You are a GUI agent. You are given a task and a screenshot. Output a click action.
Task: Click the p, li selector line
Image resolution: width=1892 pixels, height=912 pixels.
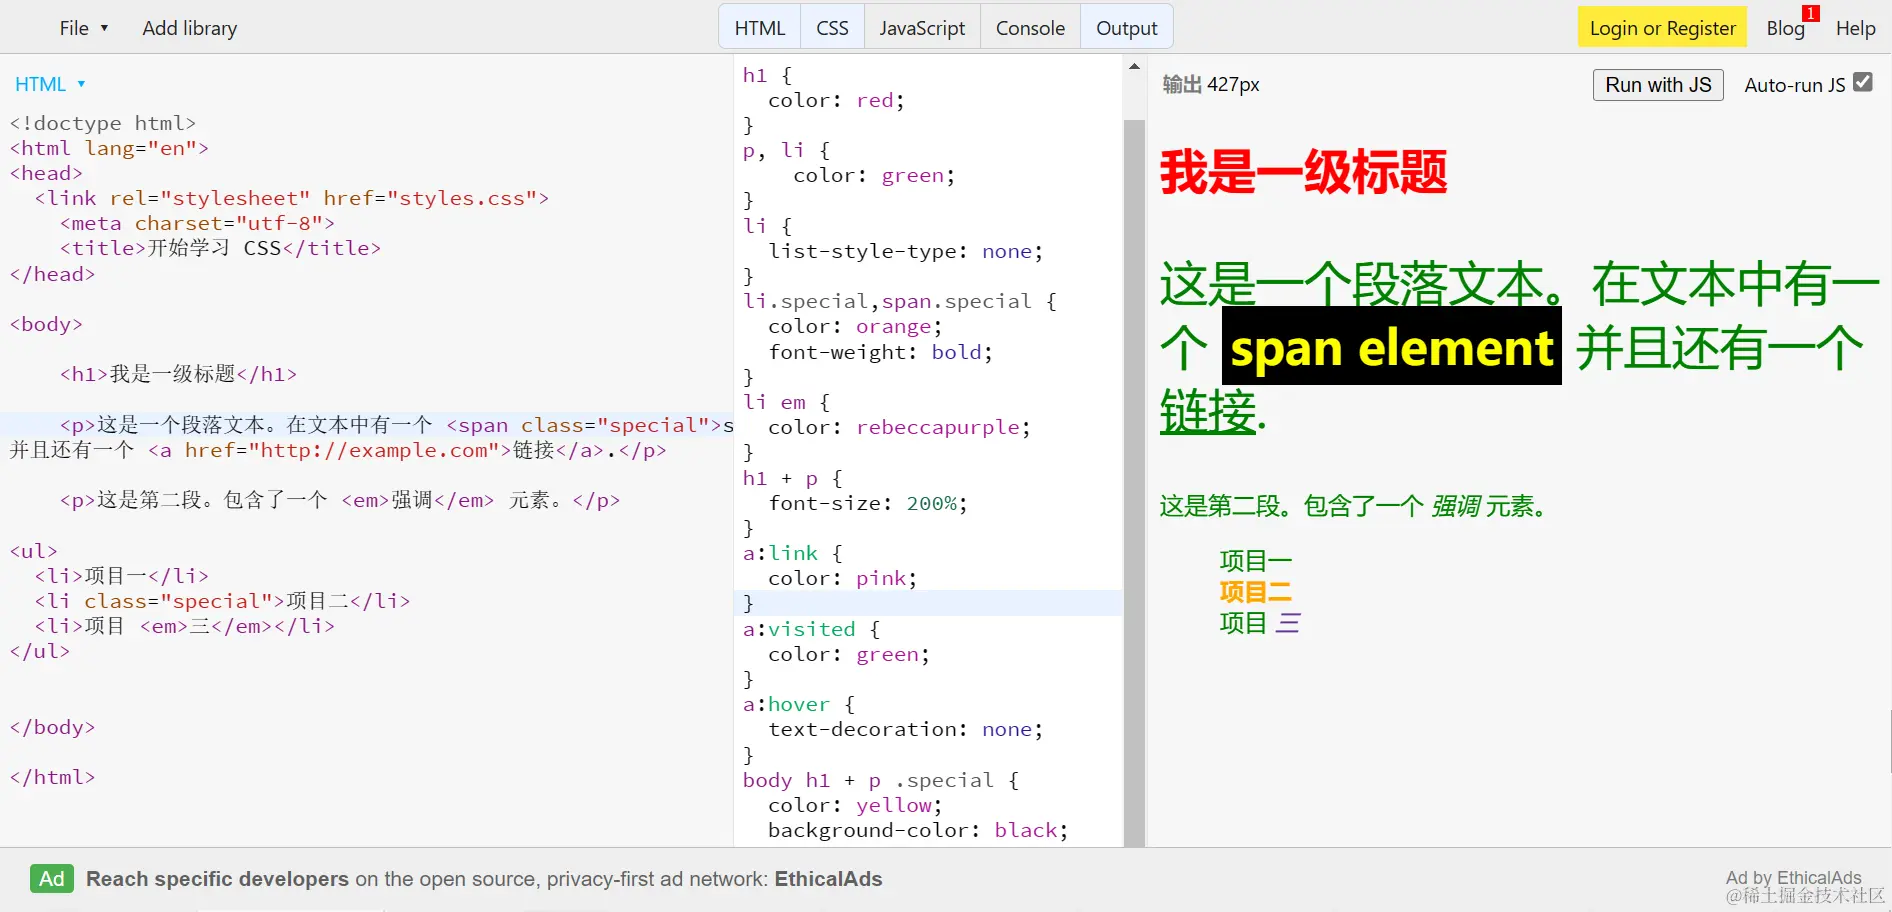(x=786, y=150)
